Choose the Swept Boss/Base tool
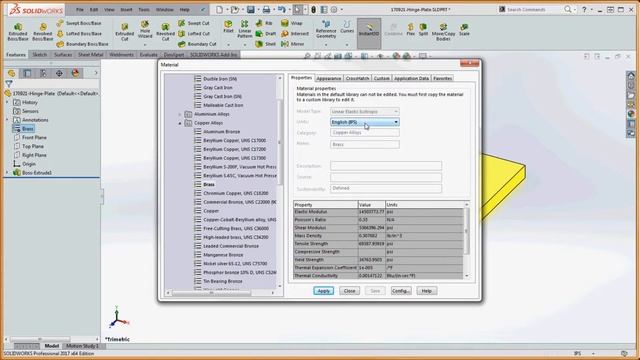Image resolution: width=640 pixels, height=360 pixels. [79, 23]
